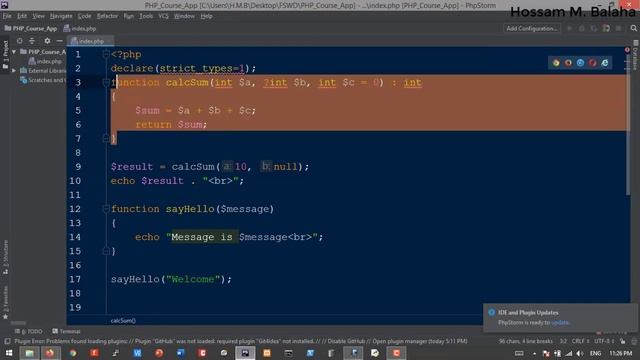Image resolution: width=640 pixels, height=360 pixels.
Task: Open the Terminal tool window button
Action: tap(66, 331)
